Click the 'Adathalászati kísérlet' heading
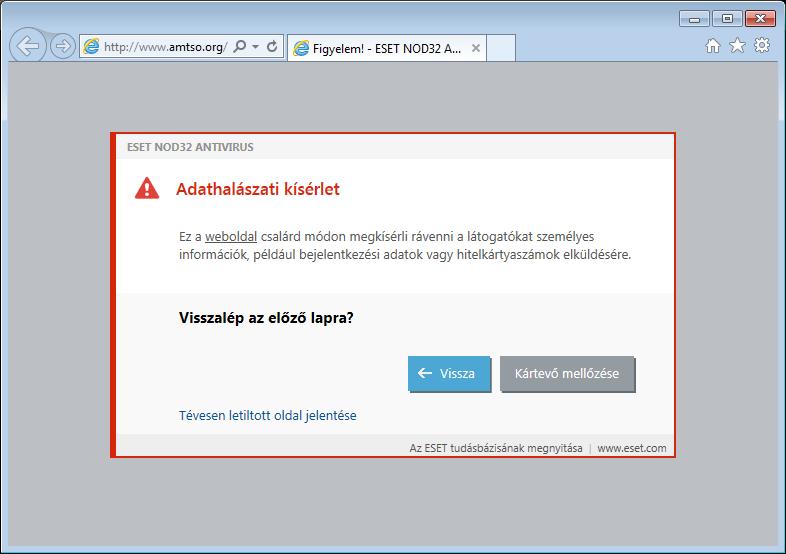The image size is (786, 554). [x=258, y=189]
